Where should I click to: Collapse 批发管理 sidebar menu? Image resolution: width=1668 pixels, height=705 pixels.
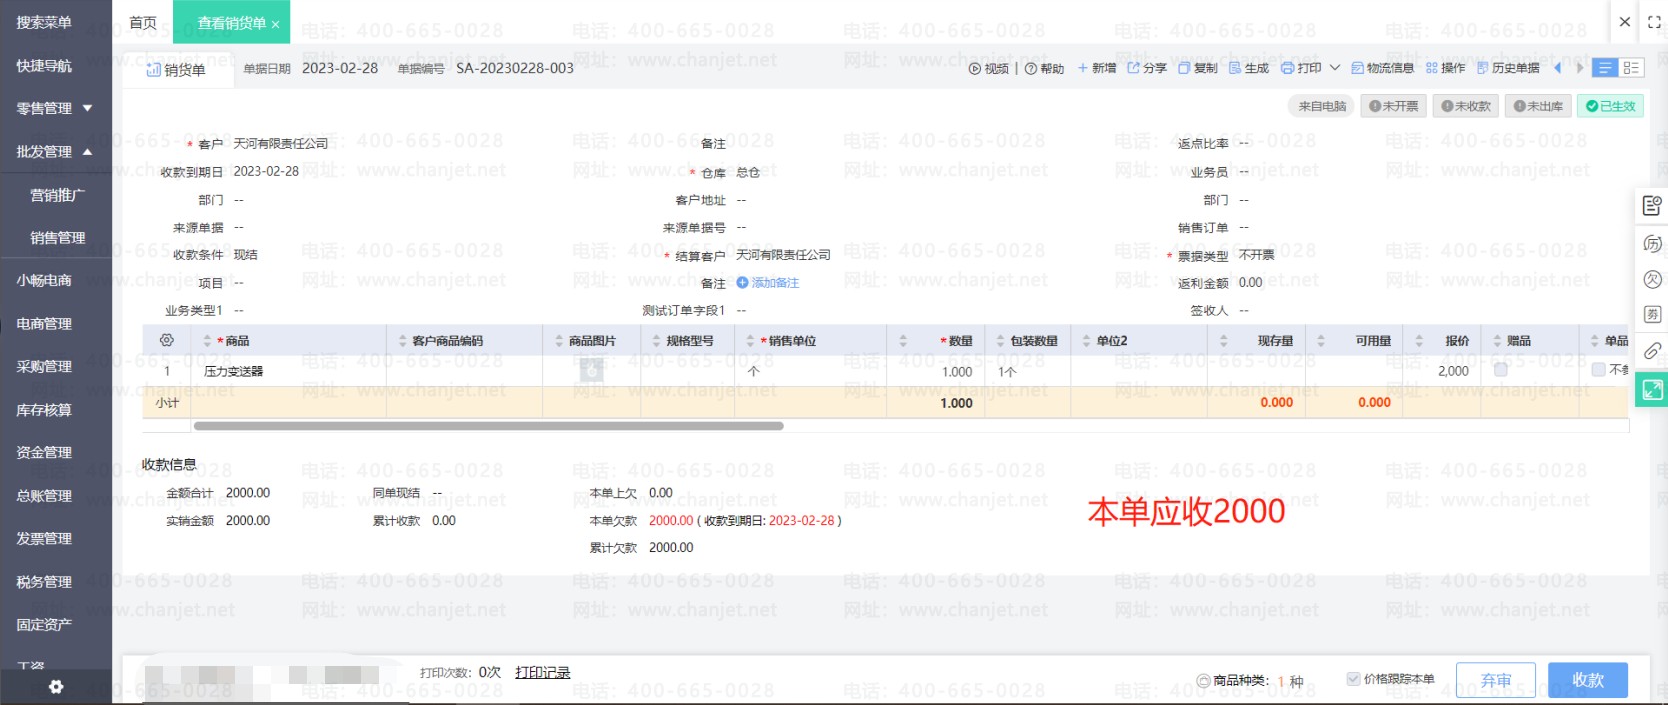(x=55, y=151)
